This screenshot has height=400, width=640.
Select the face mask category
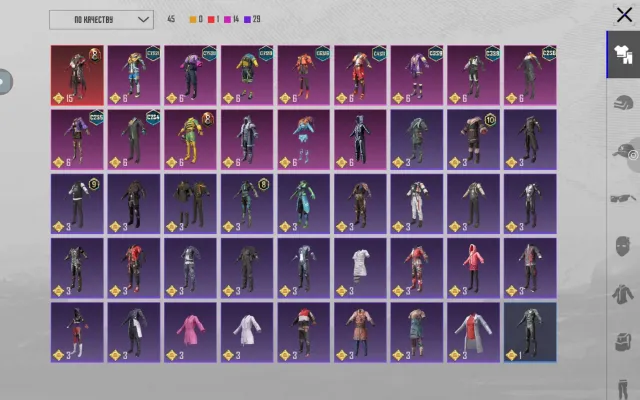[623, 246]
